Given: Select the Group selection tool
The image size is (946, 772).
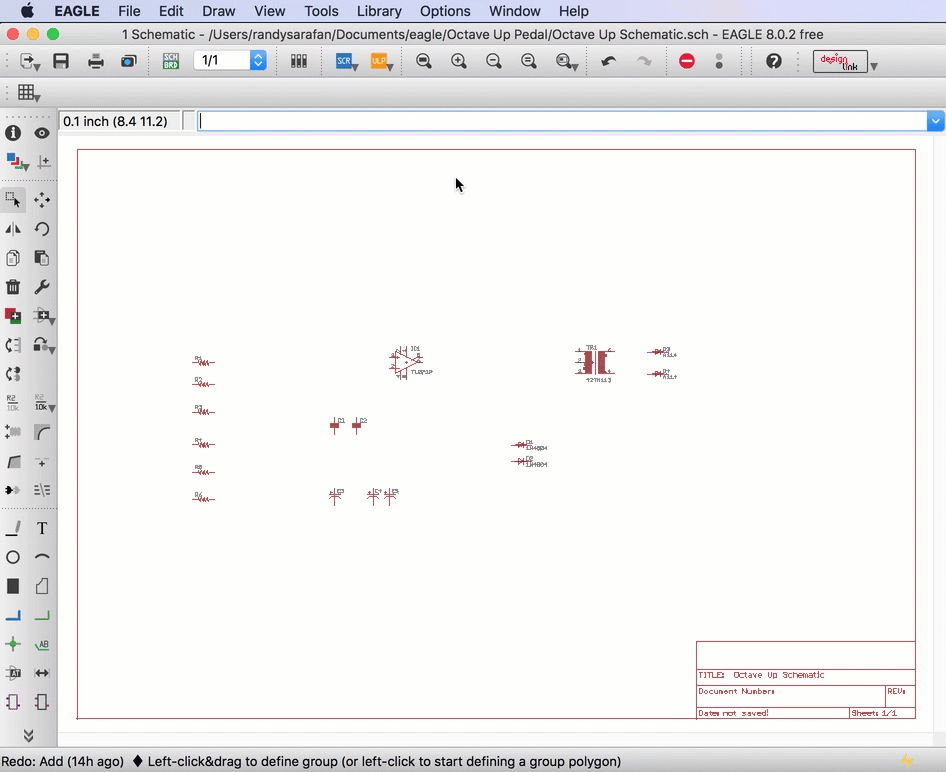Looking at the screenshot, I should 13,199.
